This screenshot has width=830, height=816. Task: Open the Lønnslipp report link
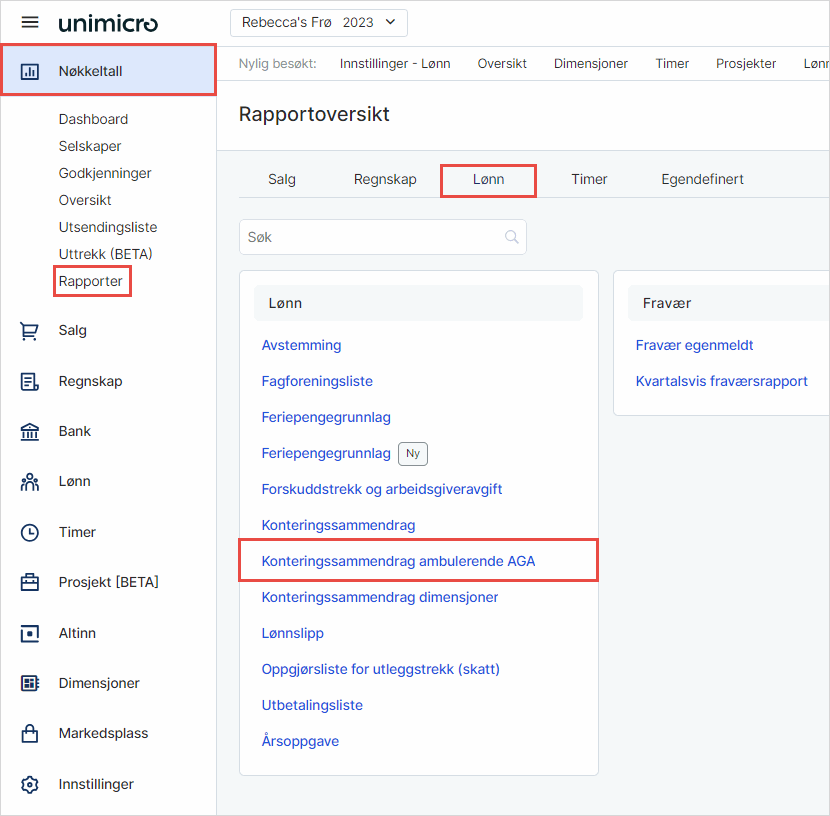pyautogui.click(x=292, y=633)
